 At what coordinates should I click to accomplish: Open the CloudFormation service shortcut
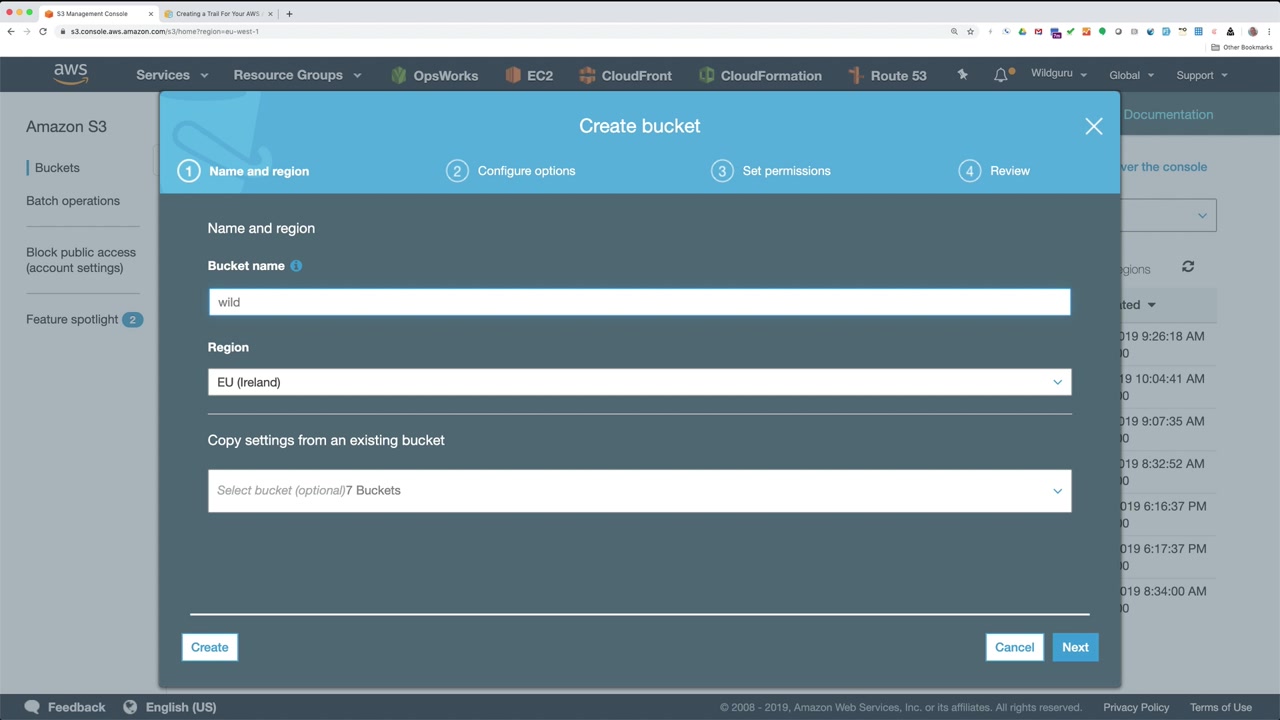pyautogui.click(x=760, y=75)
